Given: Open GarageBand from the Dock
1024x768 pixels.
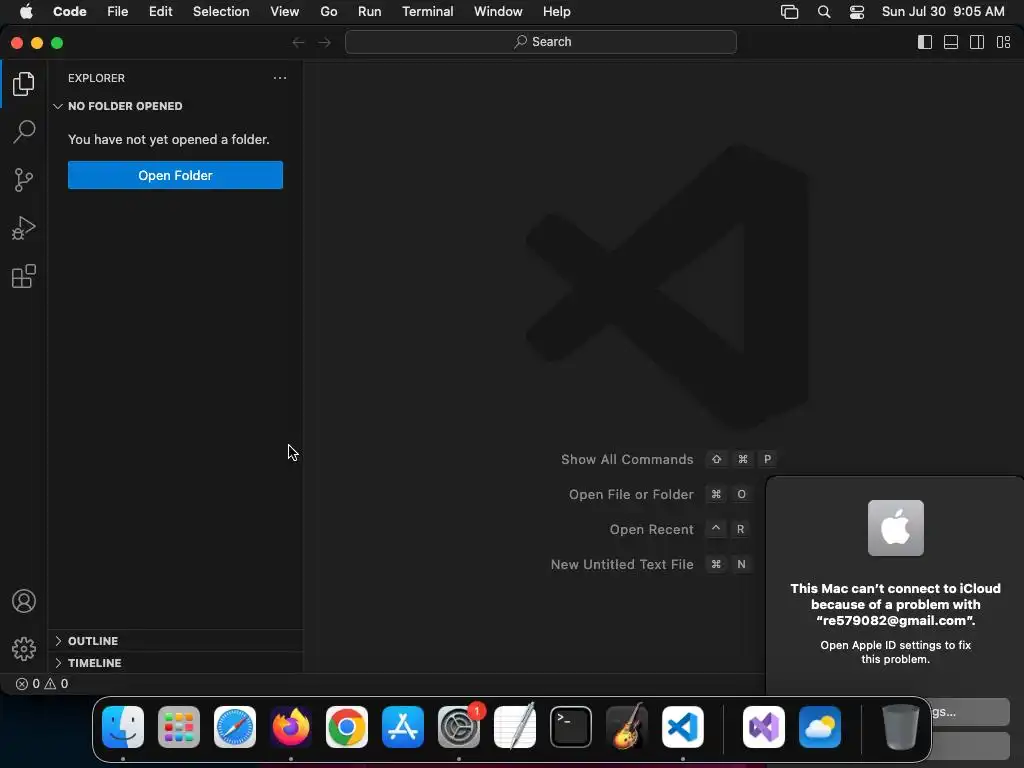Looking at the screenshot, I should click(627, 727).
